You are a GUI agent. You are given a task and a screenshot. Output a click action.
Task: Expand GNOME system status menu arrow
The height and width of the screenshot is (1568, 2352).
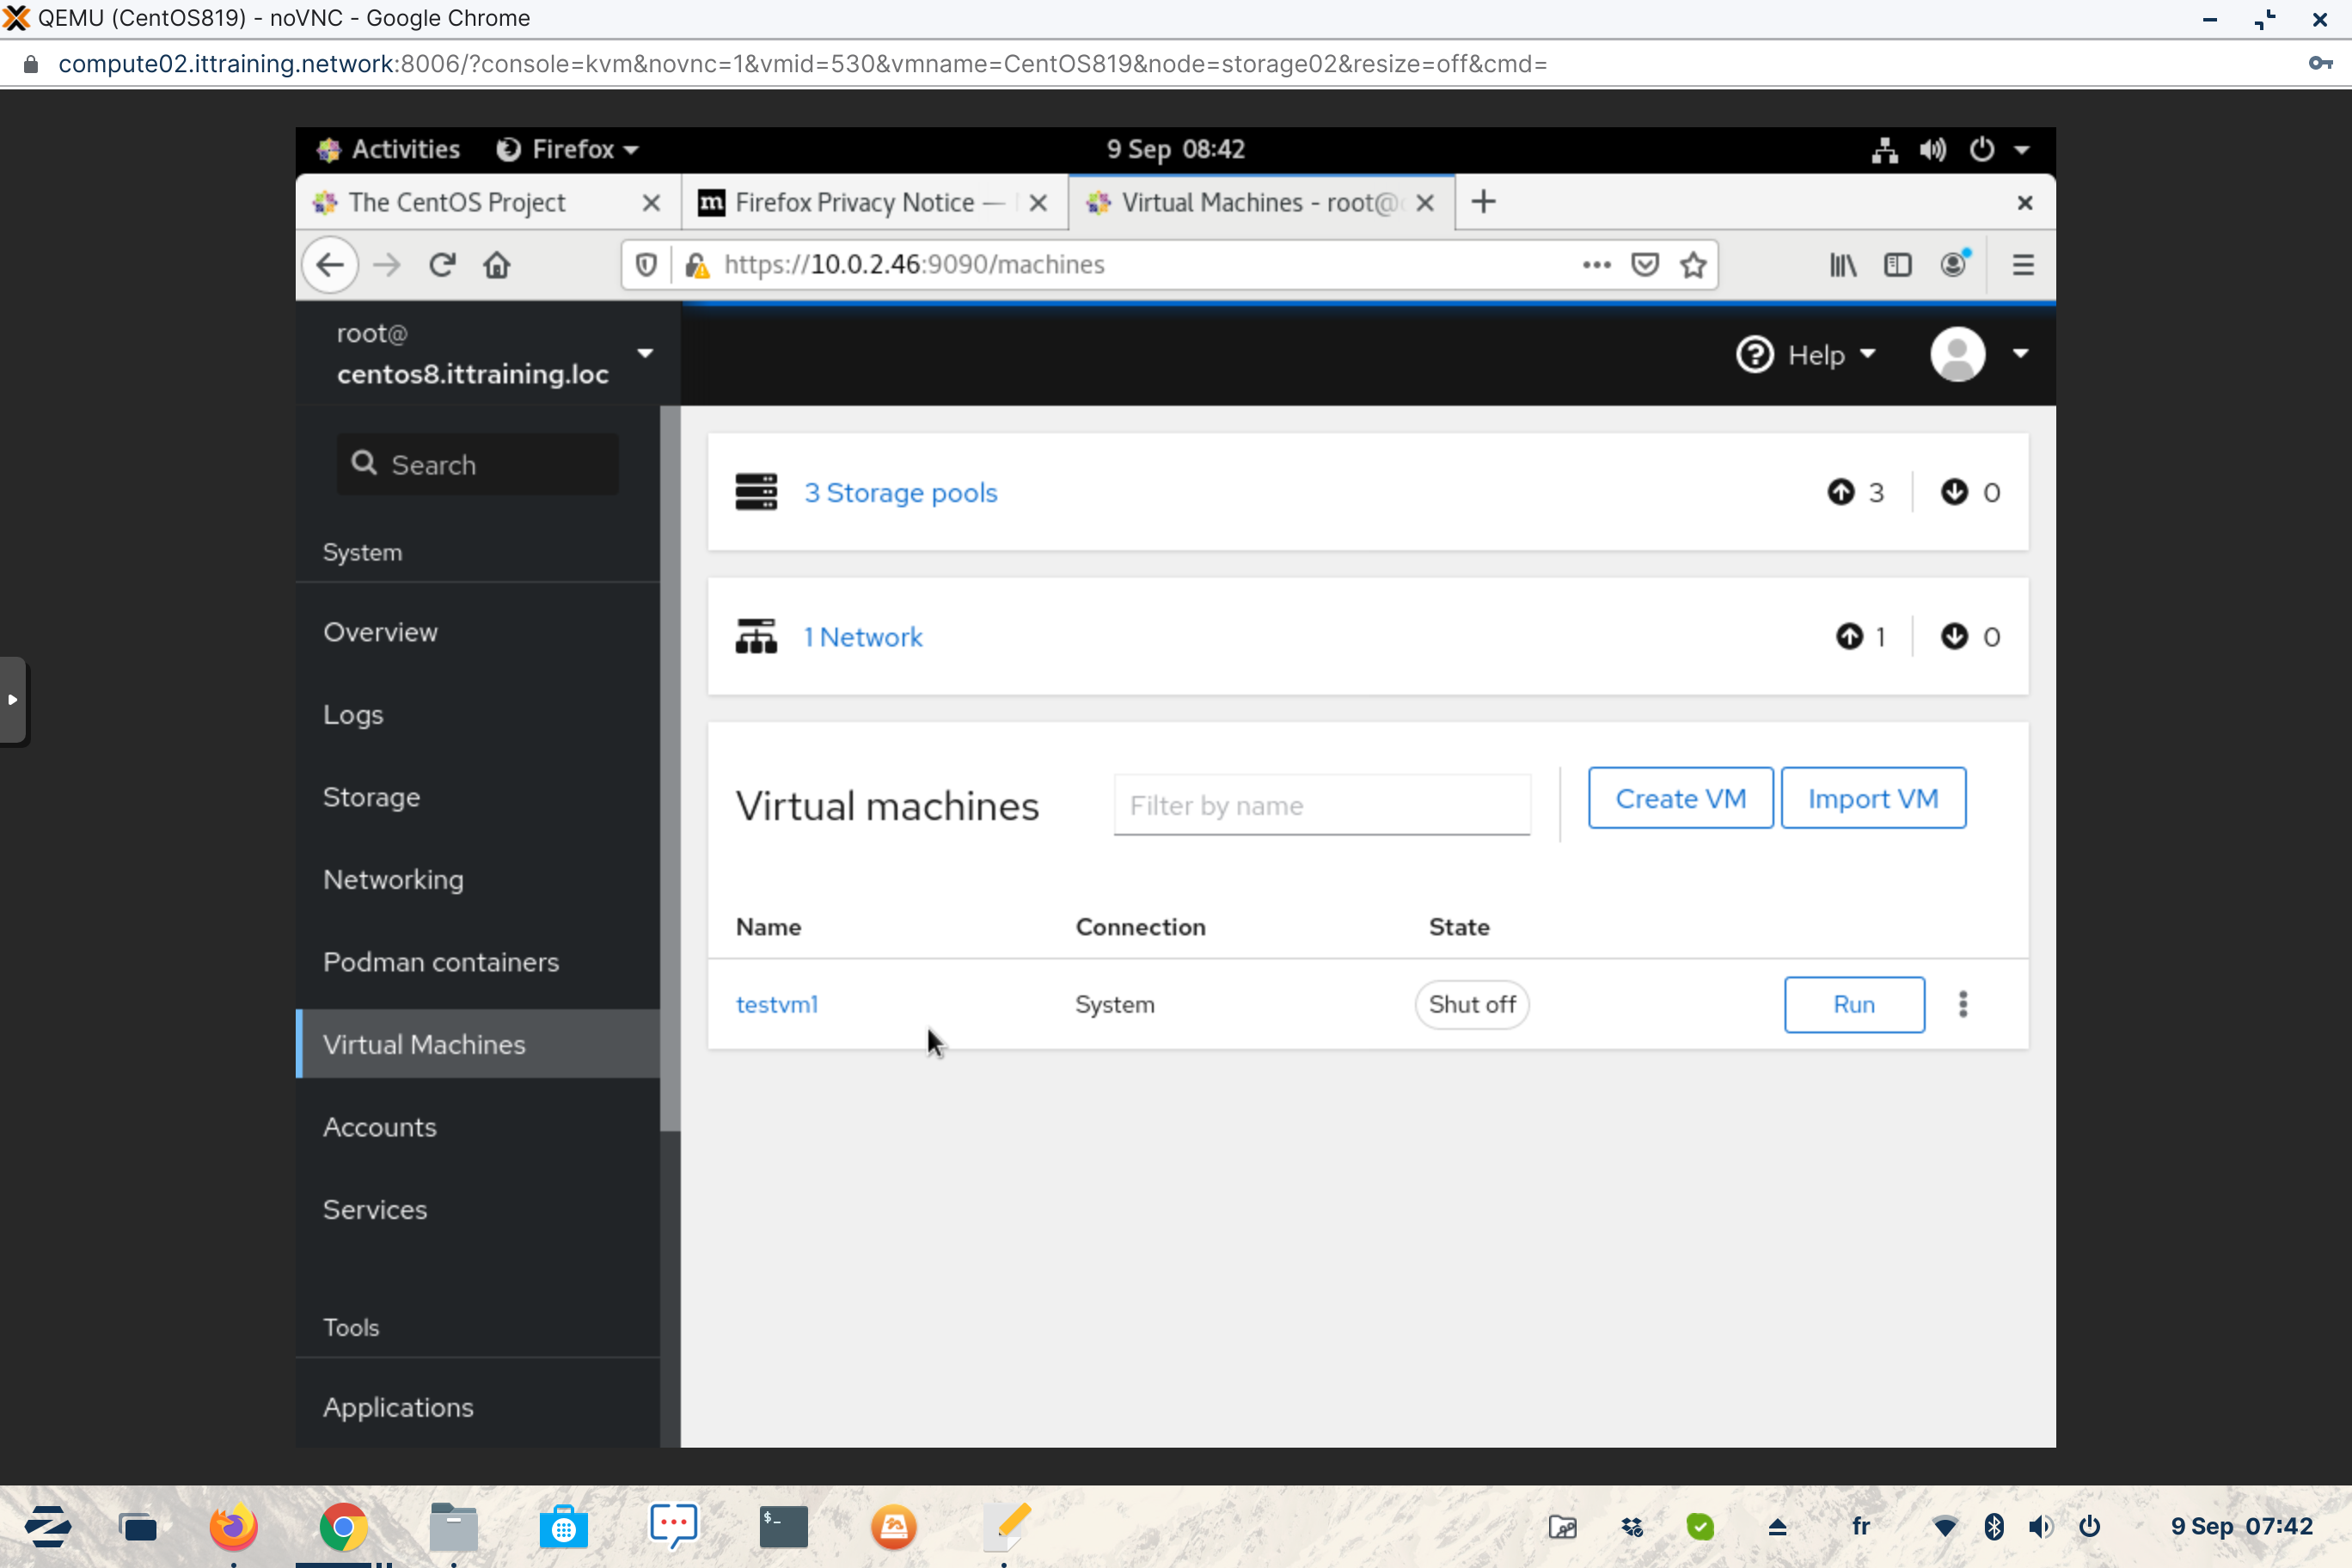pos(2022,150)
